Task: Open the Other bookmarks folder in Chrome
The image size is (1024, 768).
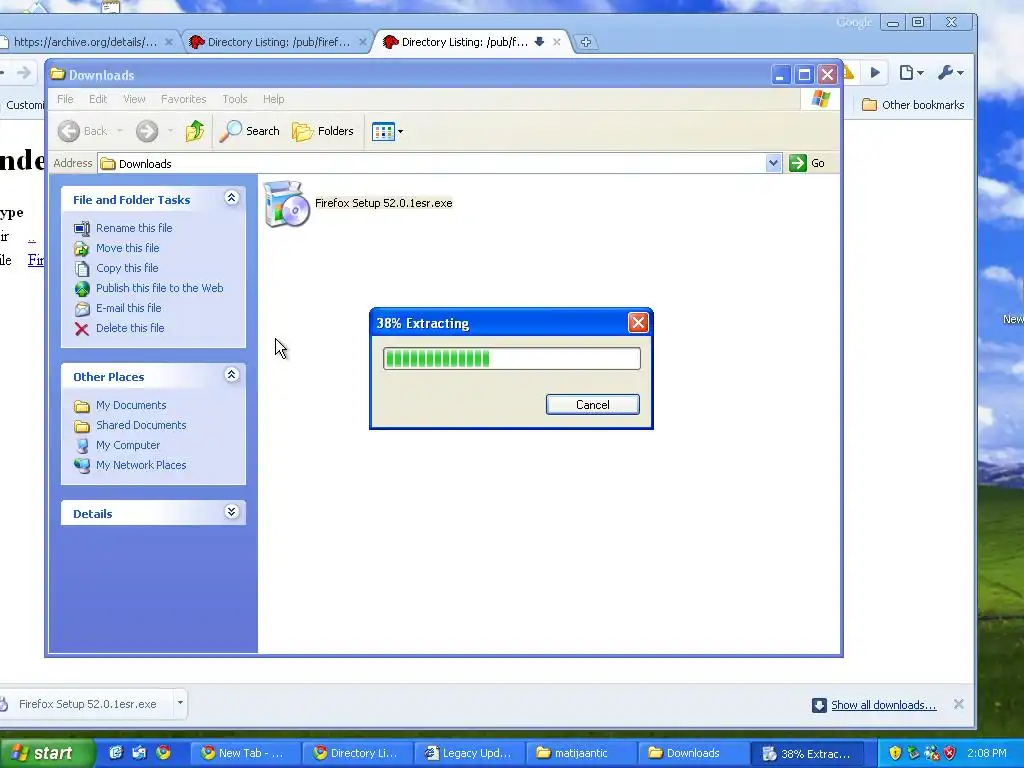Action: [913, 105]
